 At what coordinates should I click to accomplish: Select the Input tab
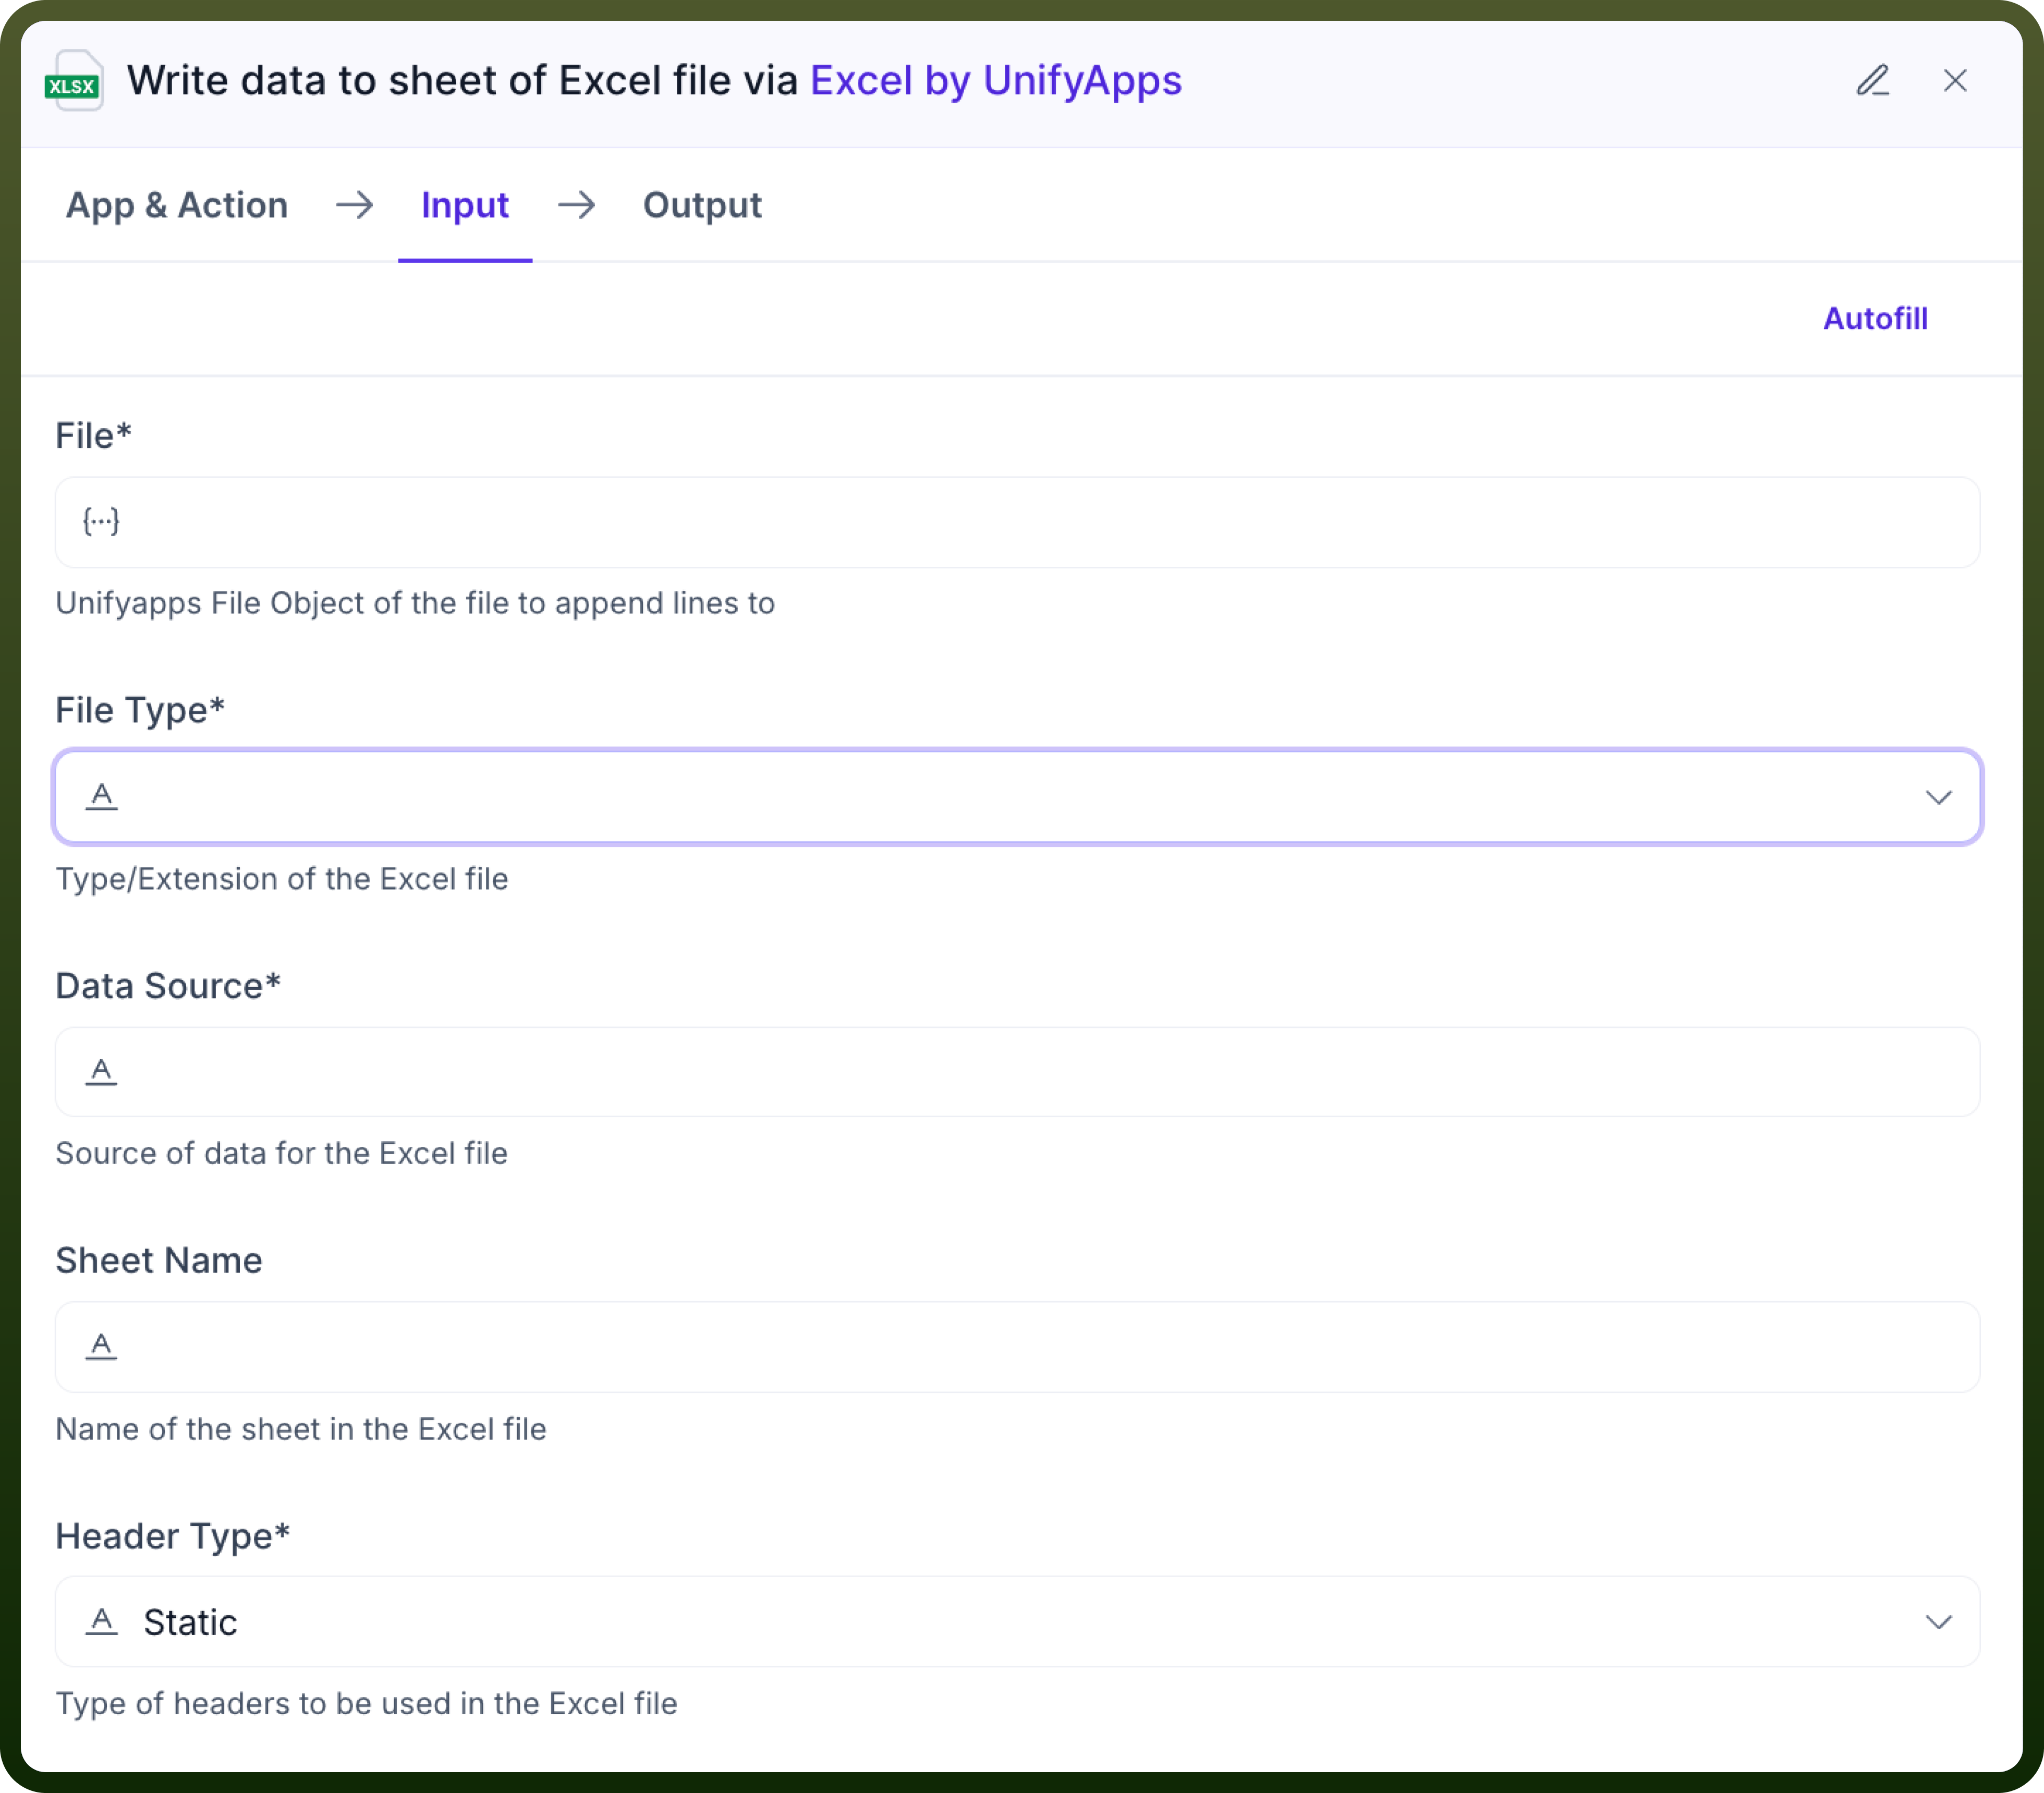[465, 205]
